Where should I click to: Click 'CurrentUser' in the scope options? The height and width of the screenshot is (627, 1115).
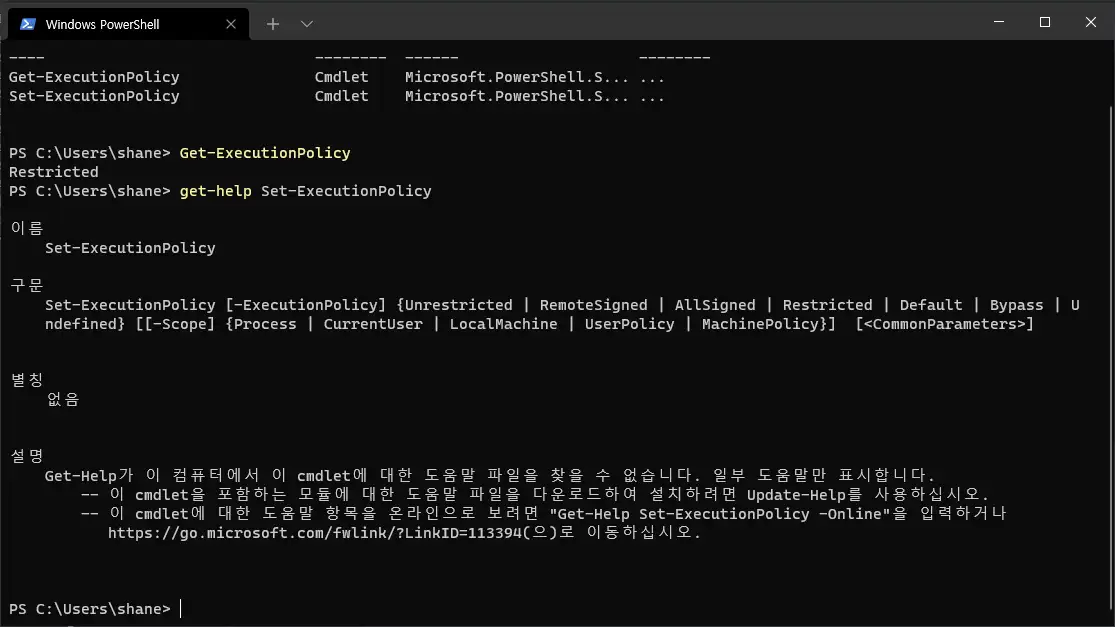coord(373,324)
